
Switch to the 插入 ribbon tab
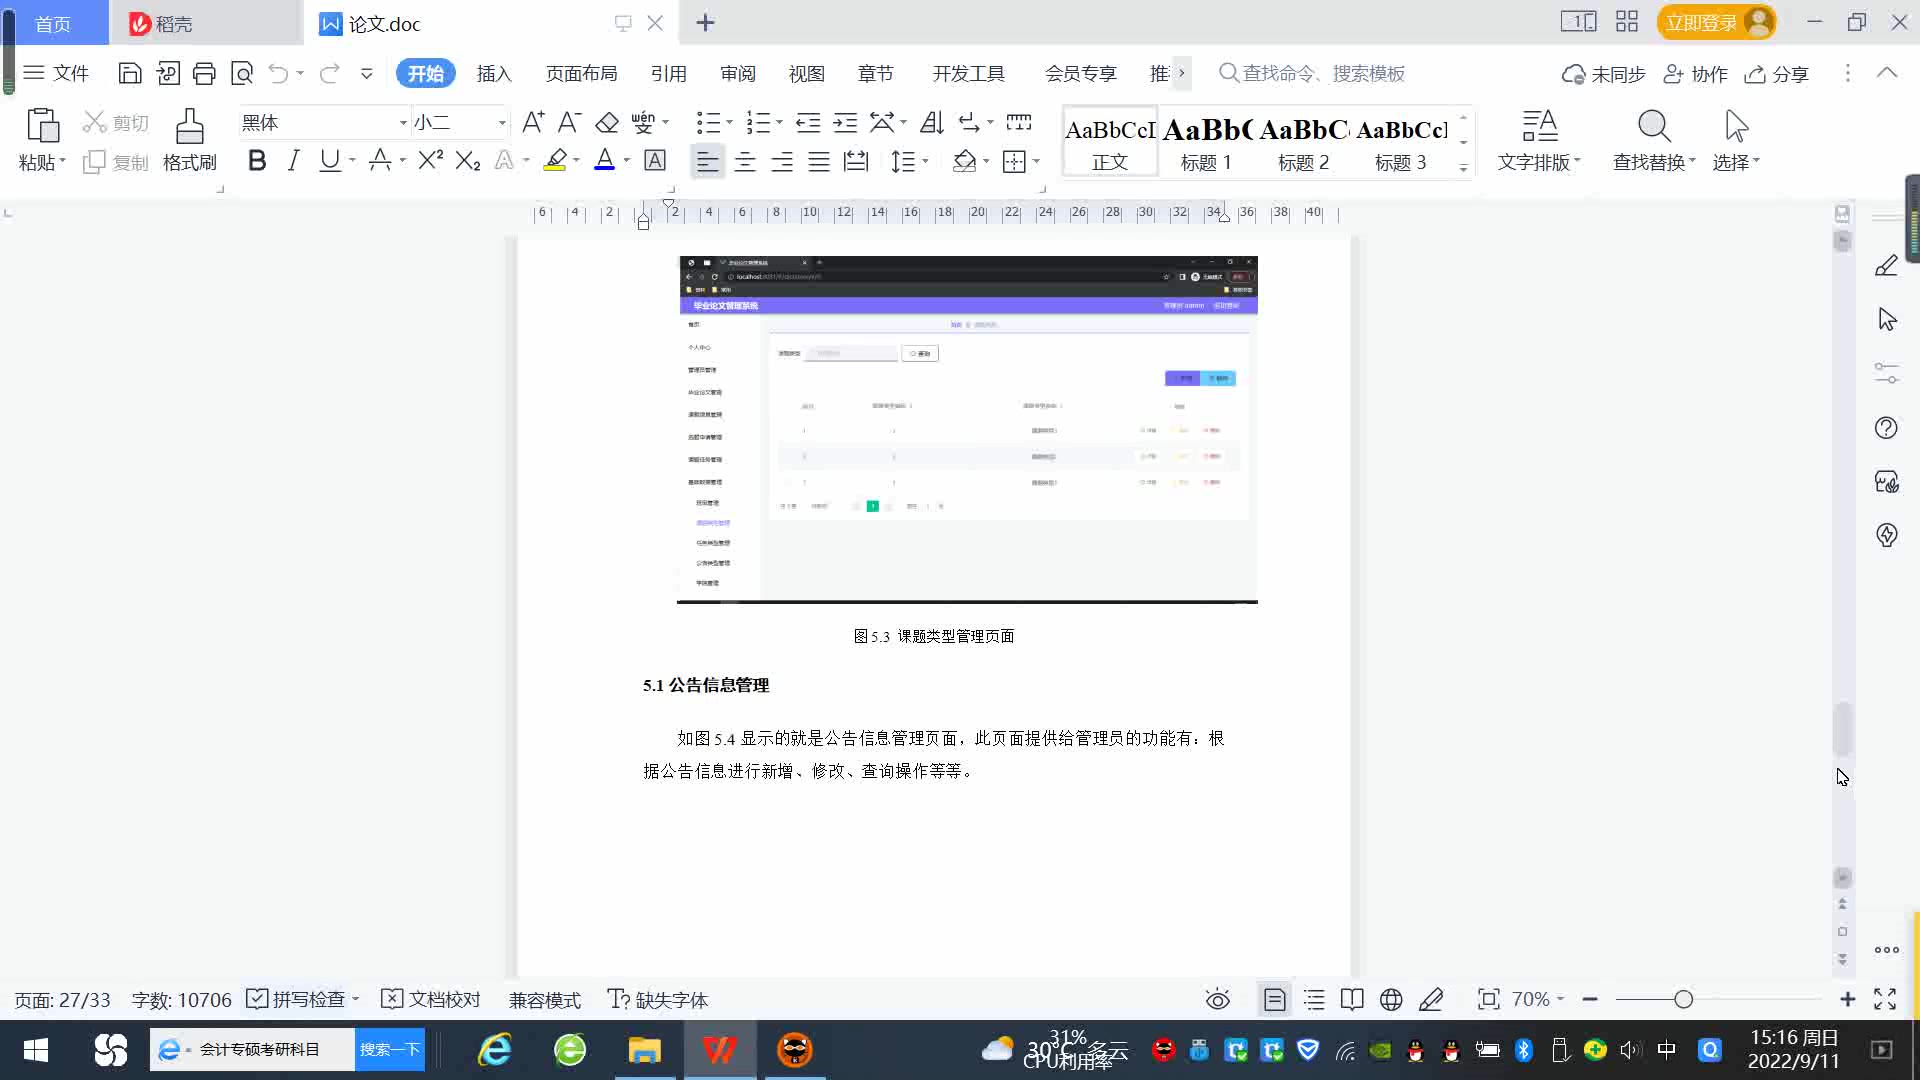click(x=494, y=74)
